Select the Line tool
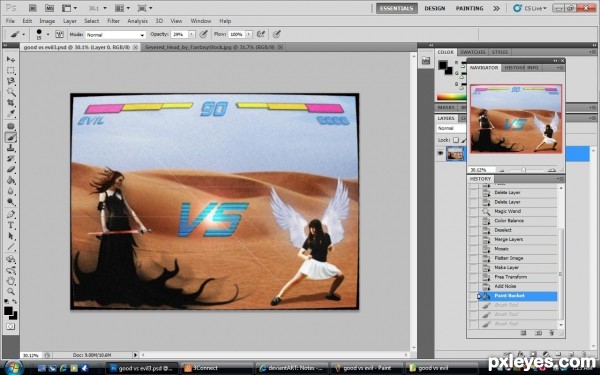600x375 pixels. click(x=10, y=246)
